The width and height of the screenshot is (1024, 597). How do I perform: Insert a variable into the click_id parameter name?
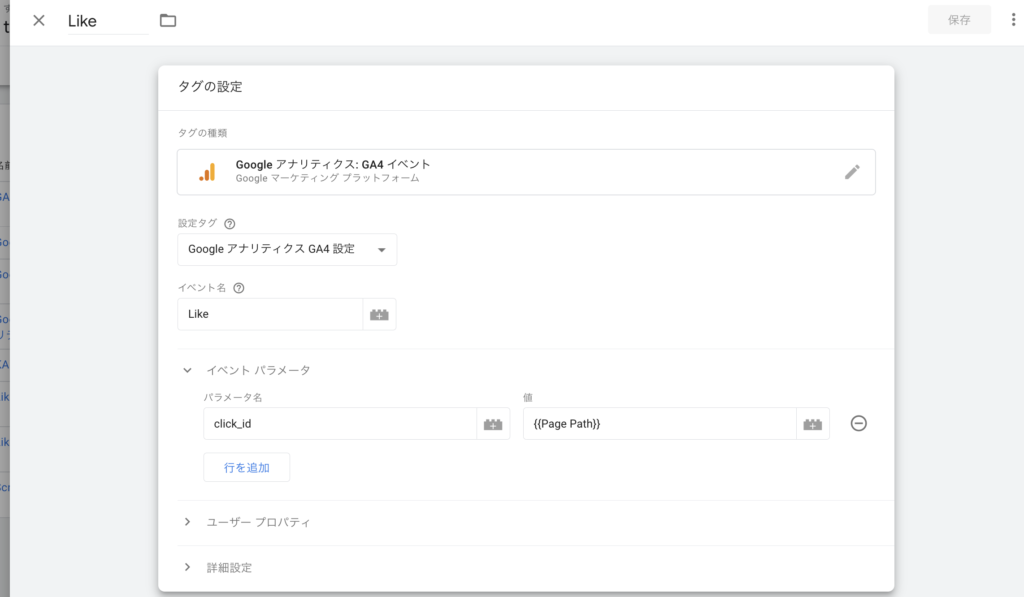[x=493, y=425]
